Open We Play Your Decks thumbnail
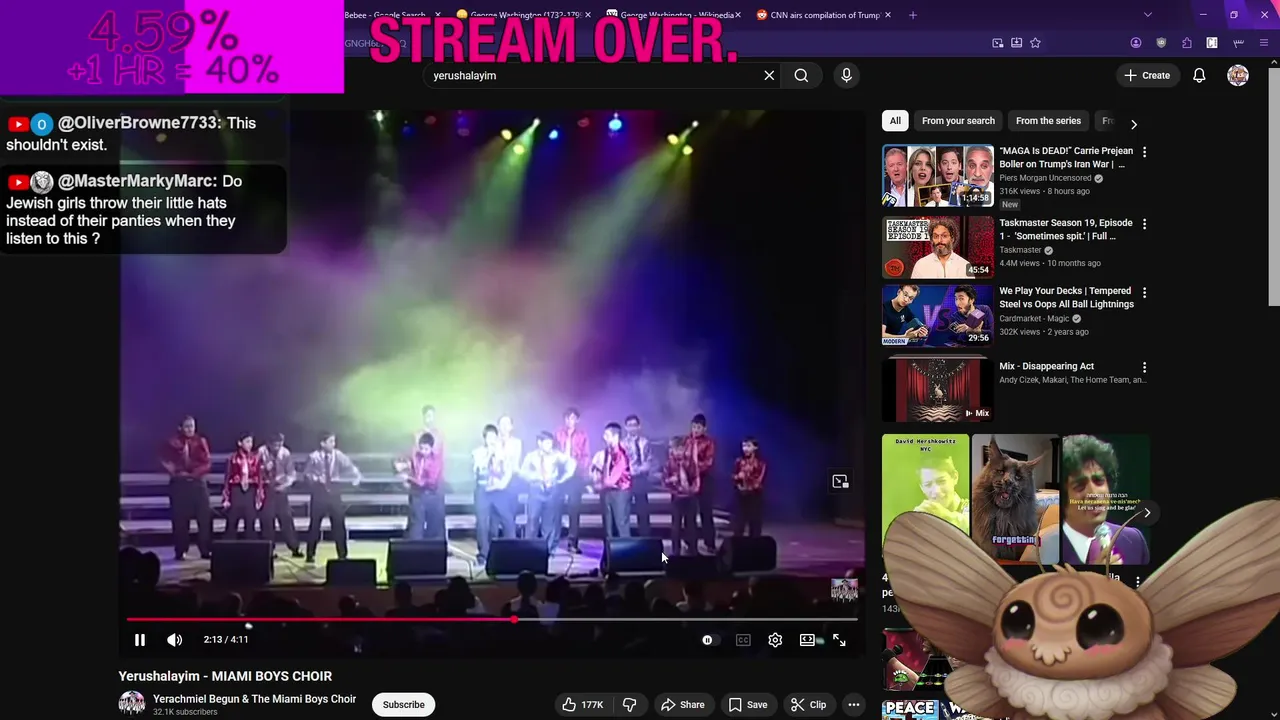 (x=937, y=315)
